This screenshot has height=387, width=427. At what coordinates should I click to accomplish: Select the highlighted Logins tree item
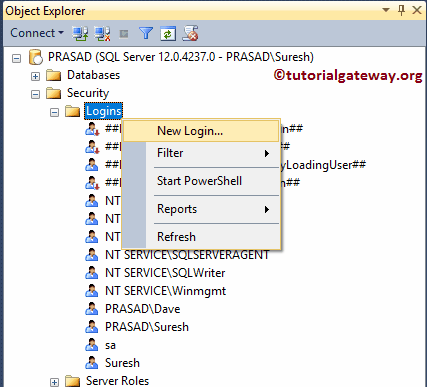103,111
